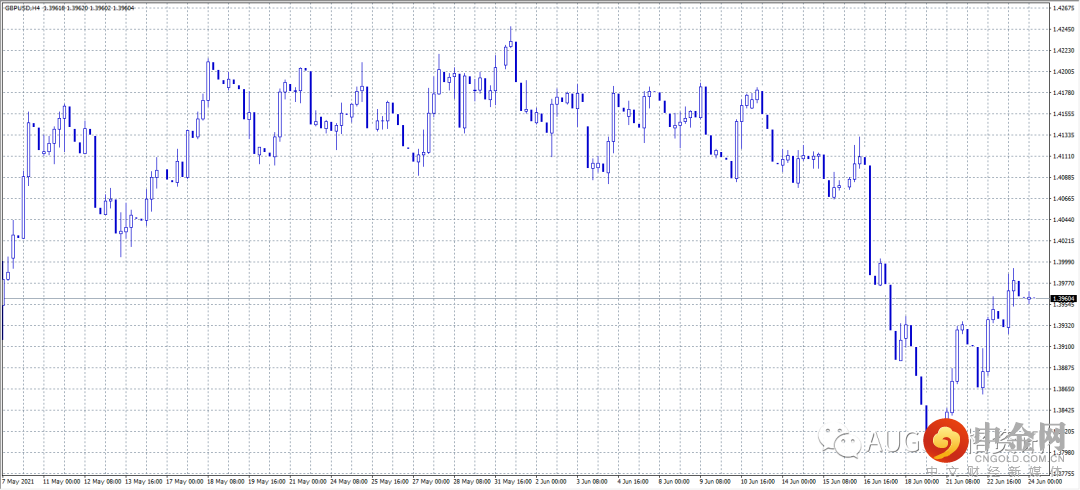Viewport: 1080px width, 490px height.
Task: Select the 17 May 00:00 time label
Action: coord(184,481)
